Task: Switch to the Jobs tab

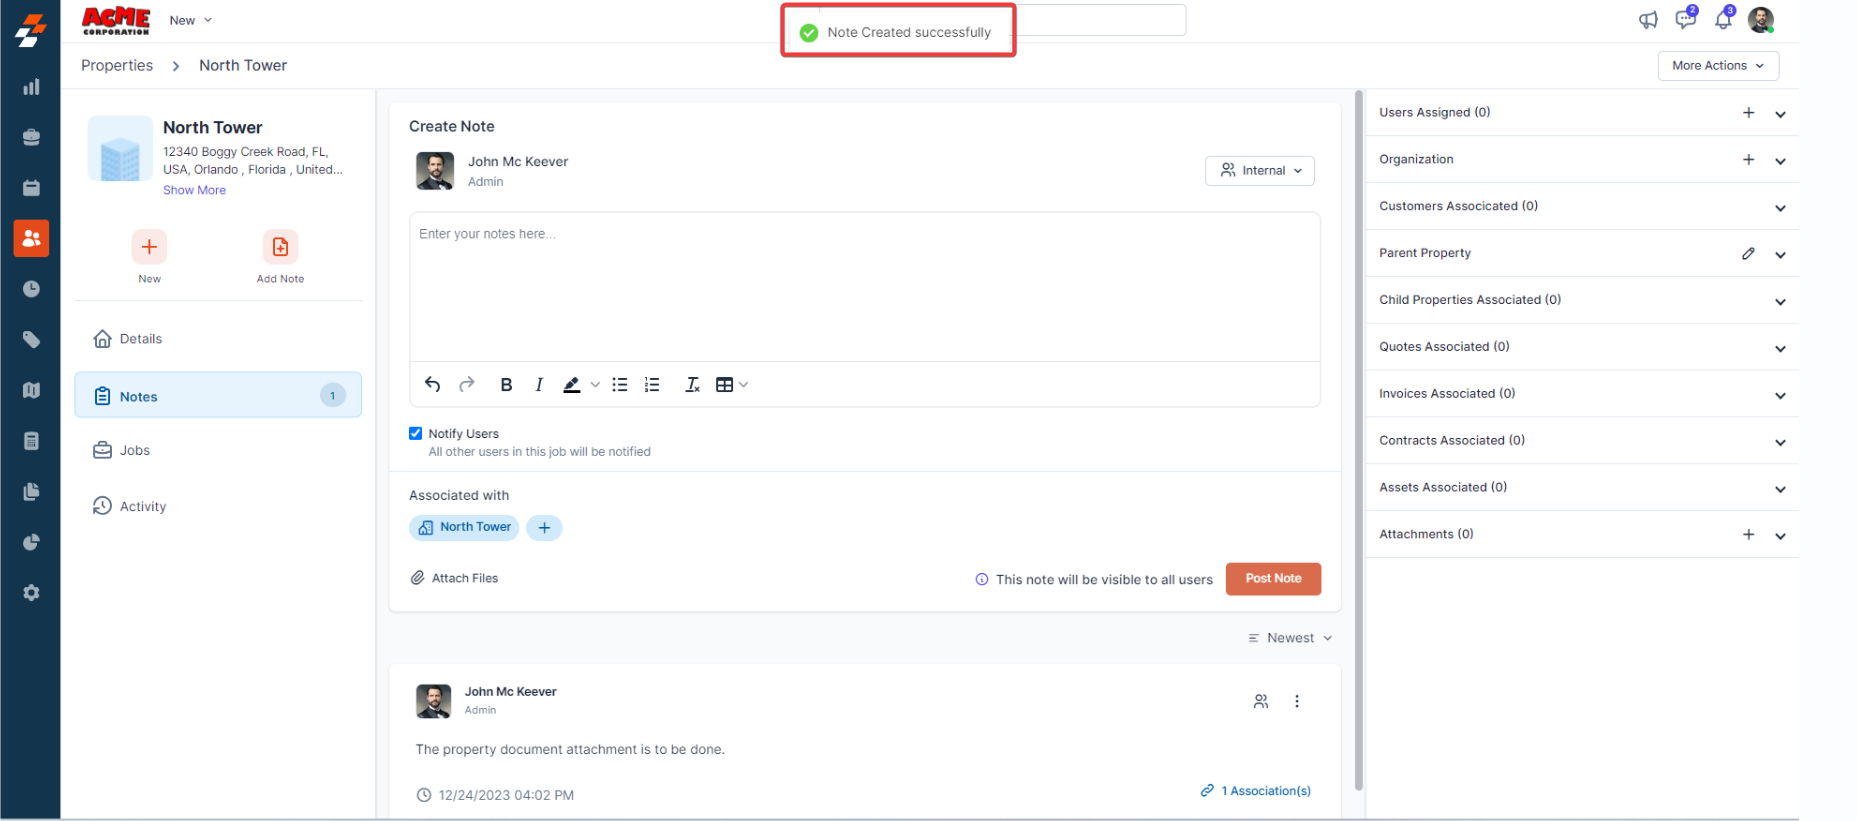Action: pos(135,451)
